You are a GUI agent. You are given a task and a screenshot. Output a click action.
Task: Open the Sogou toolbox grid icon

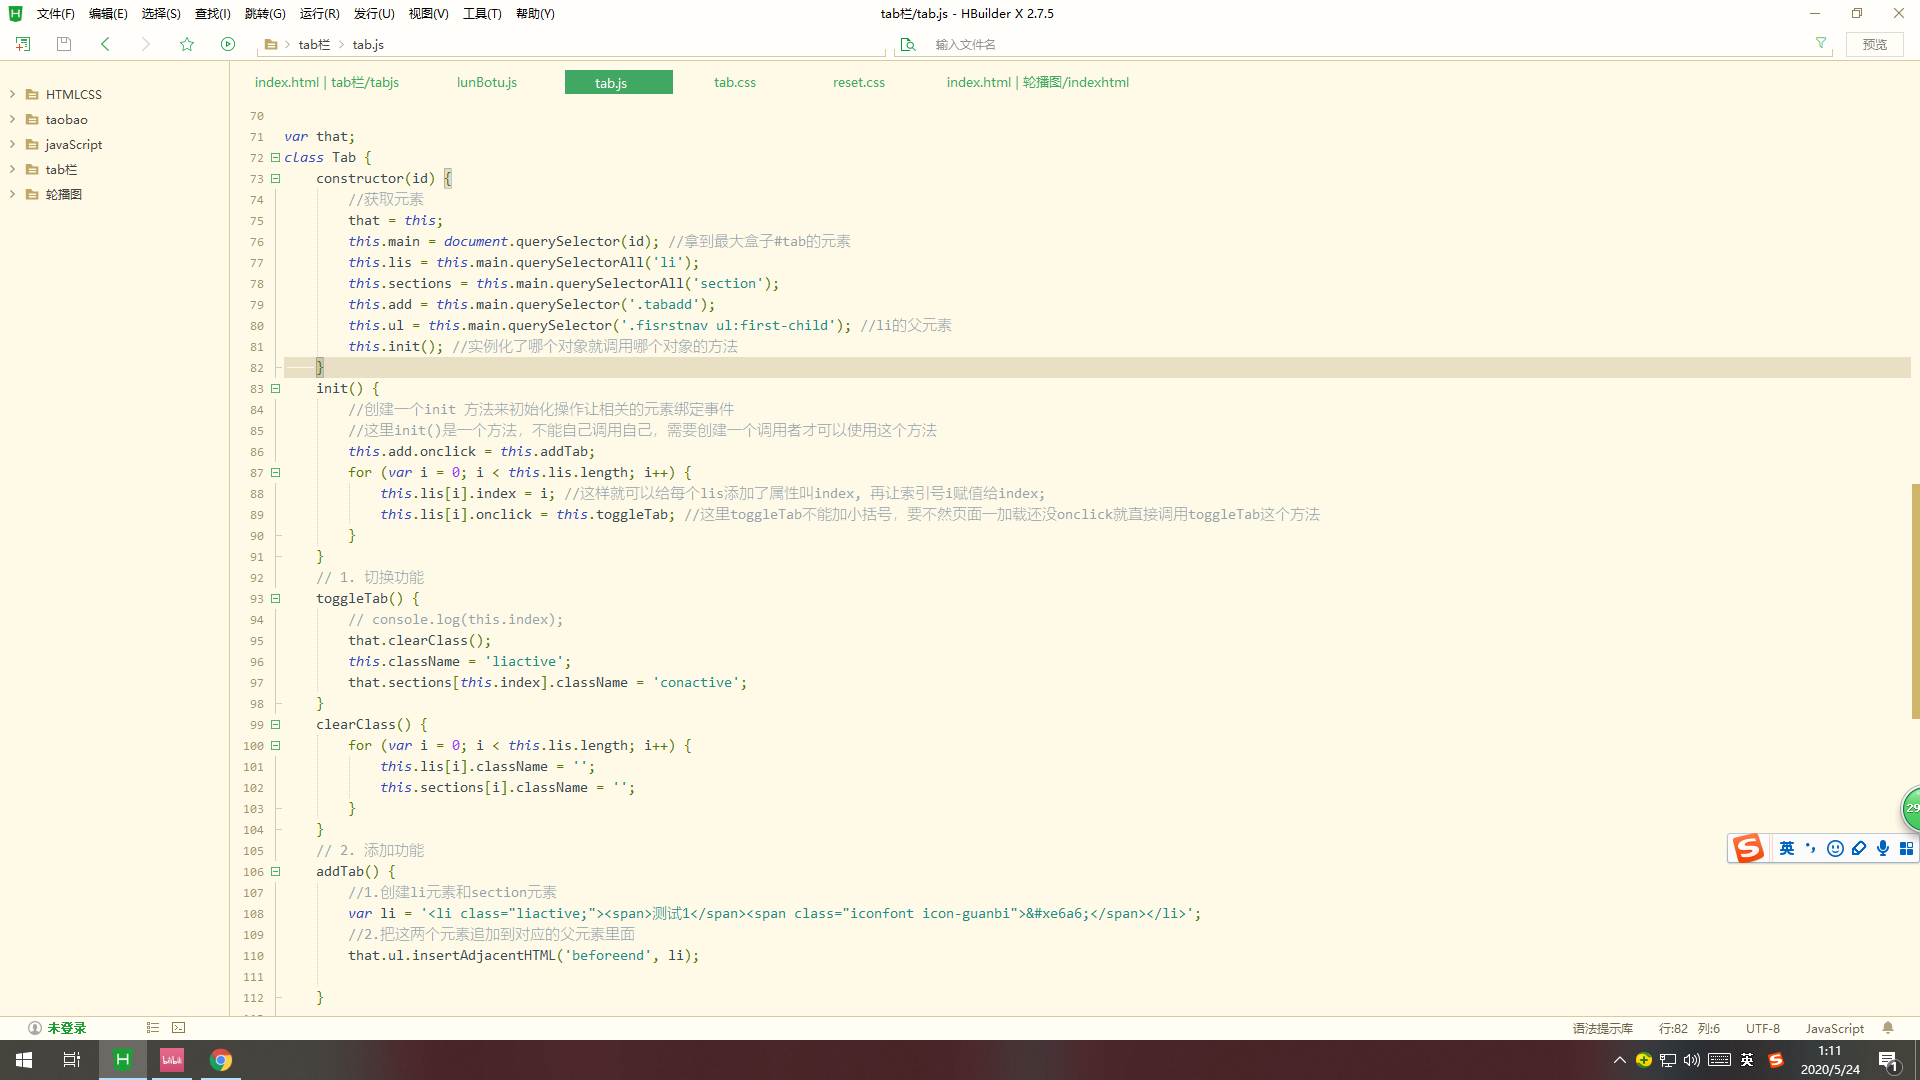1906,848
